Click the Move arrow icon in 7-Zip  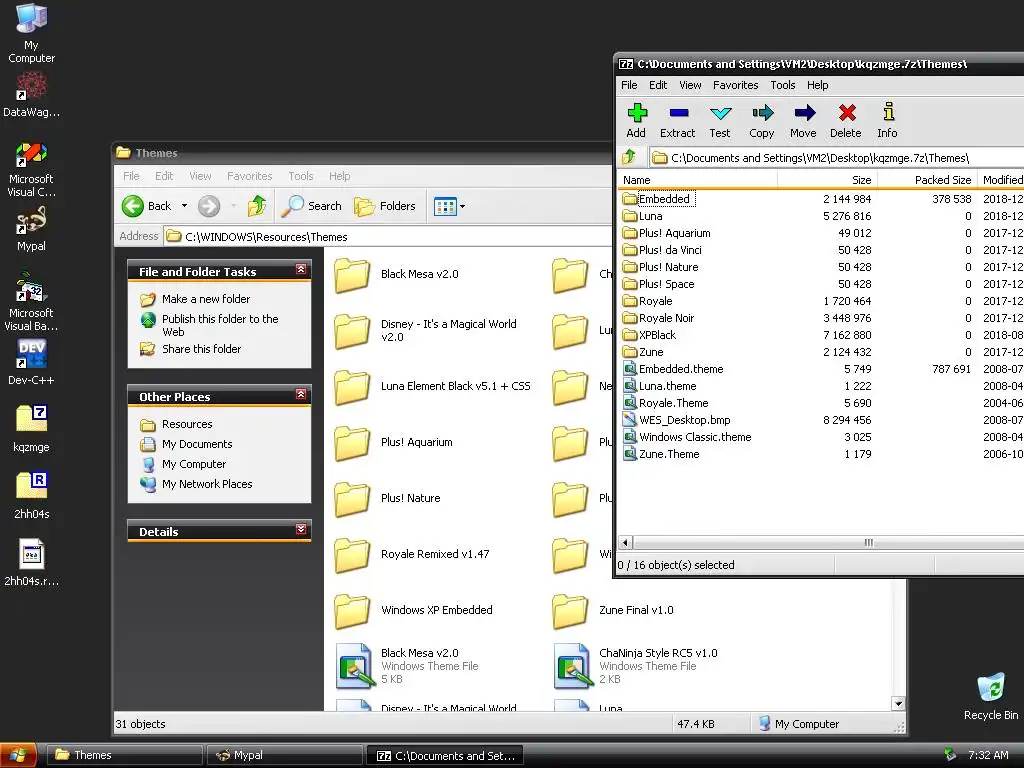click(803, 121)
